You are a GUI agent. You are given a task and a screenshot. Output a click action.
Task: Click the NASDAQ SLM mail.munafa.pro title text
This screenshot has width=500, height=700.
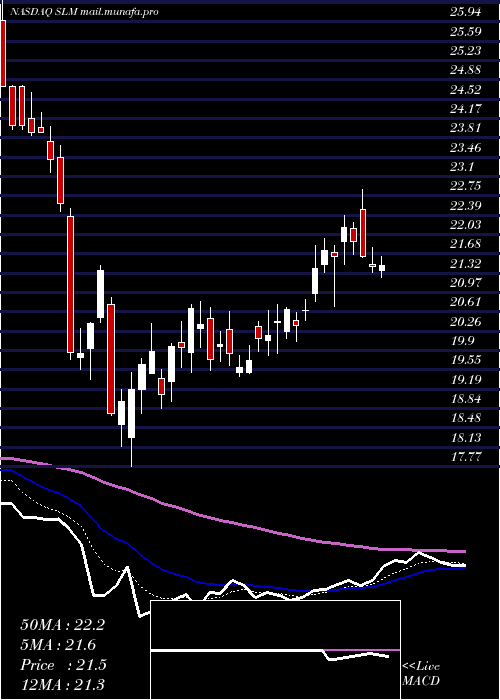83,12
